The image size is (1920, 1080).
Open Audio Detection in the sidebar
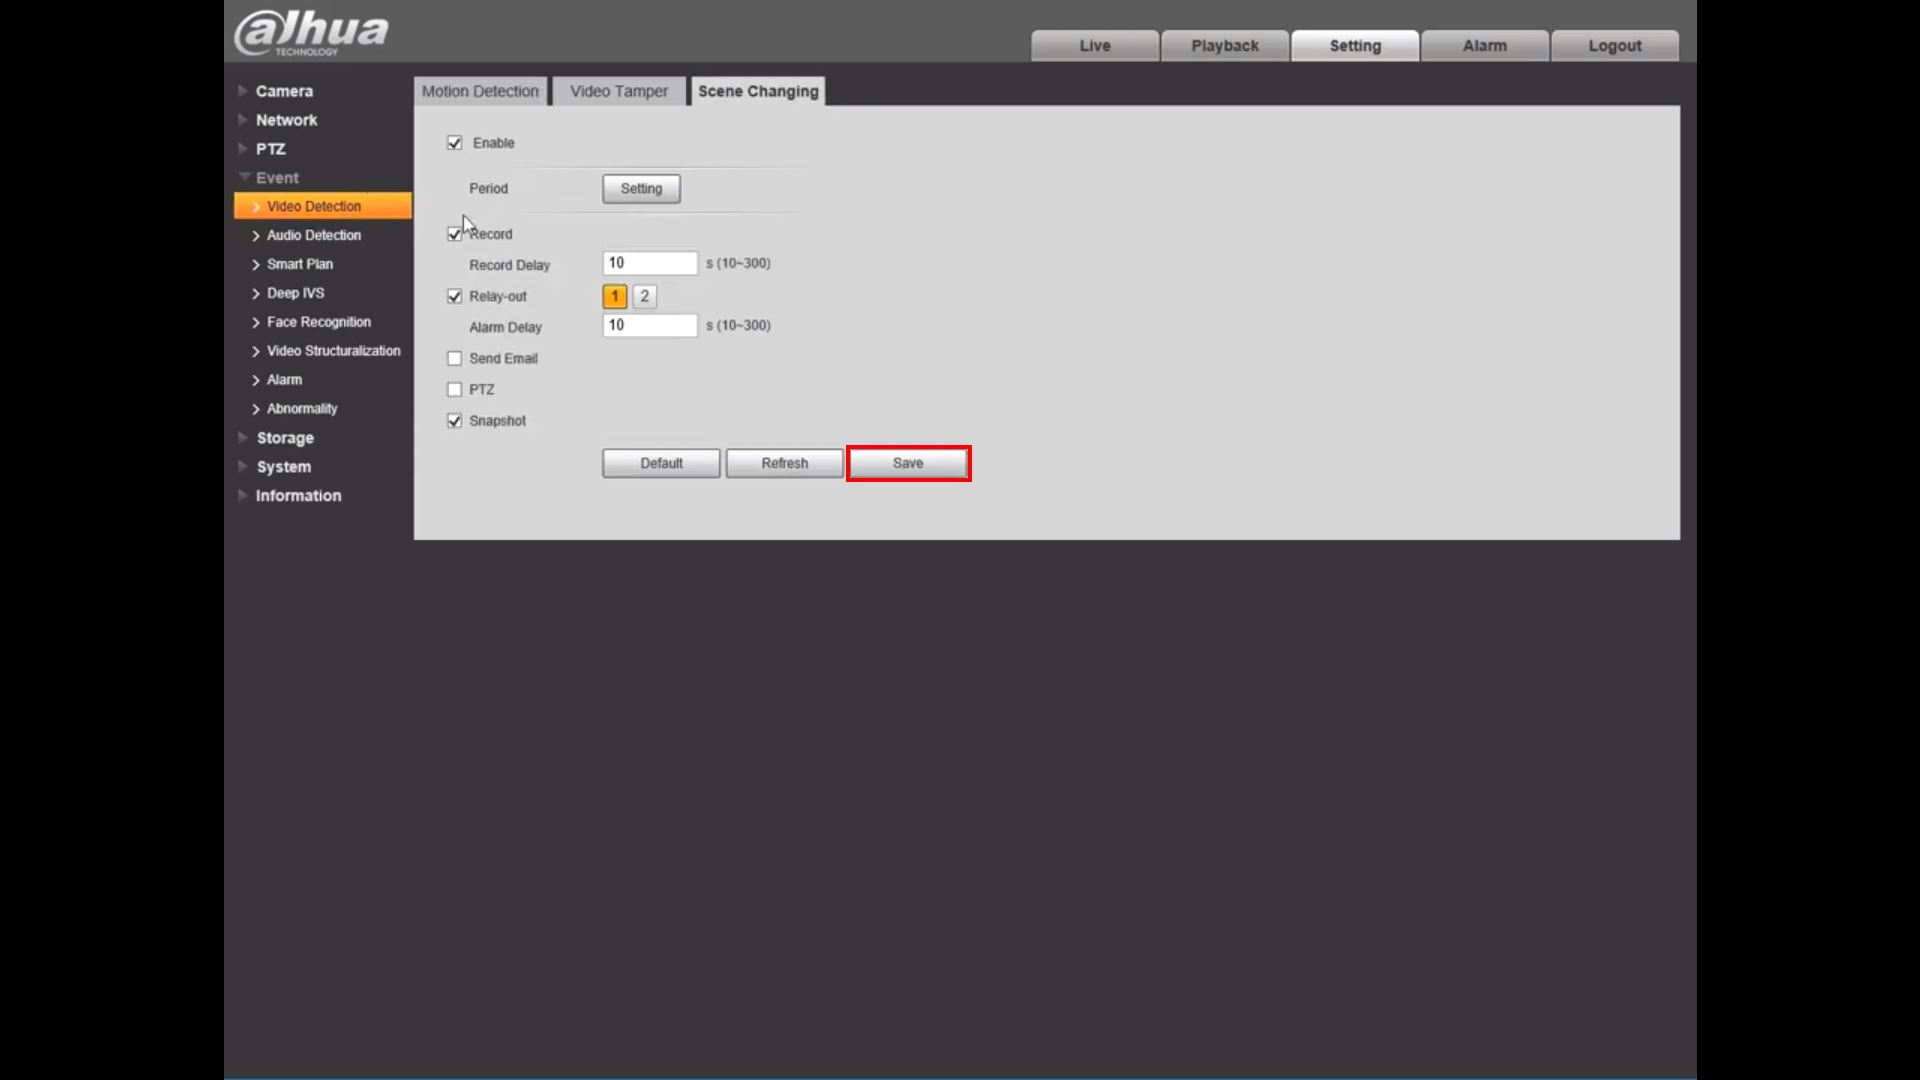313,235
